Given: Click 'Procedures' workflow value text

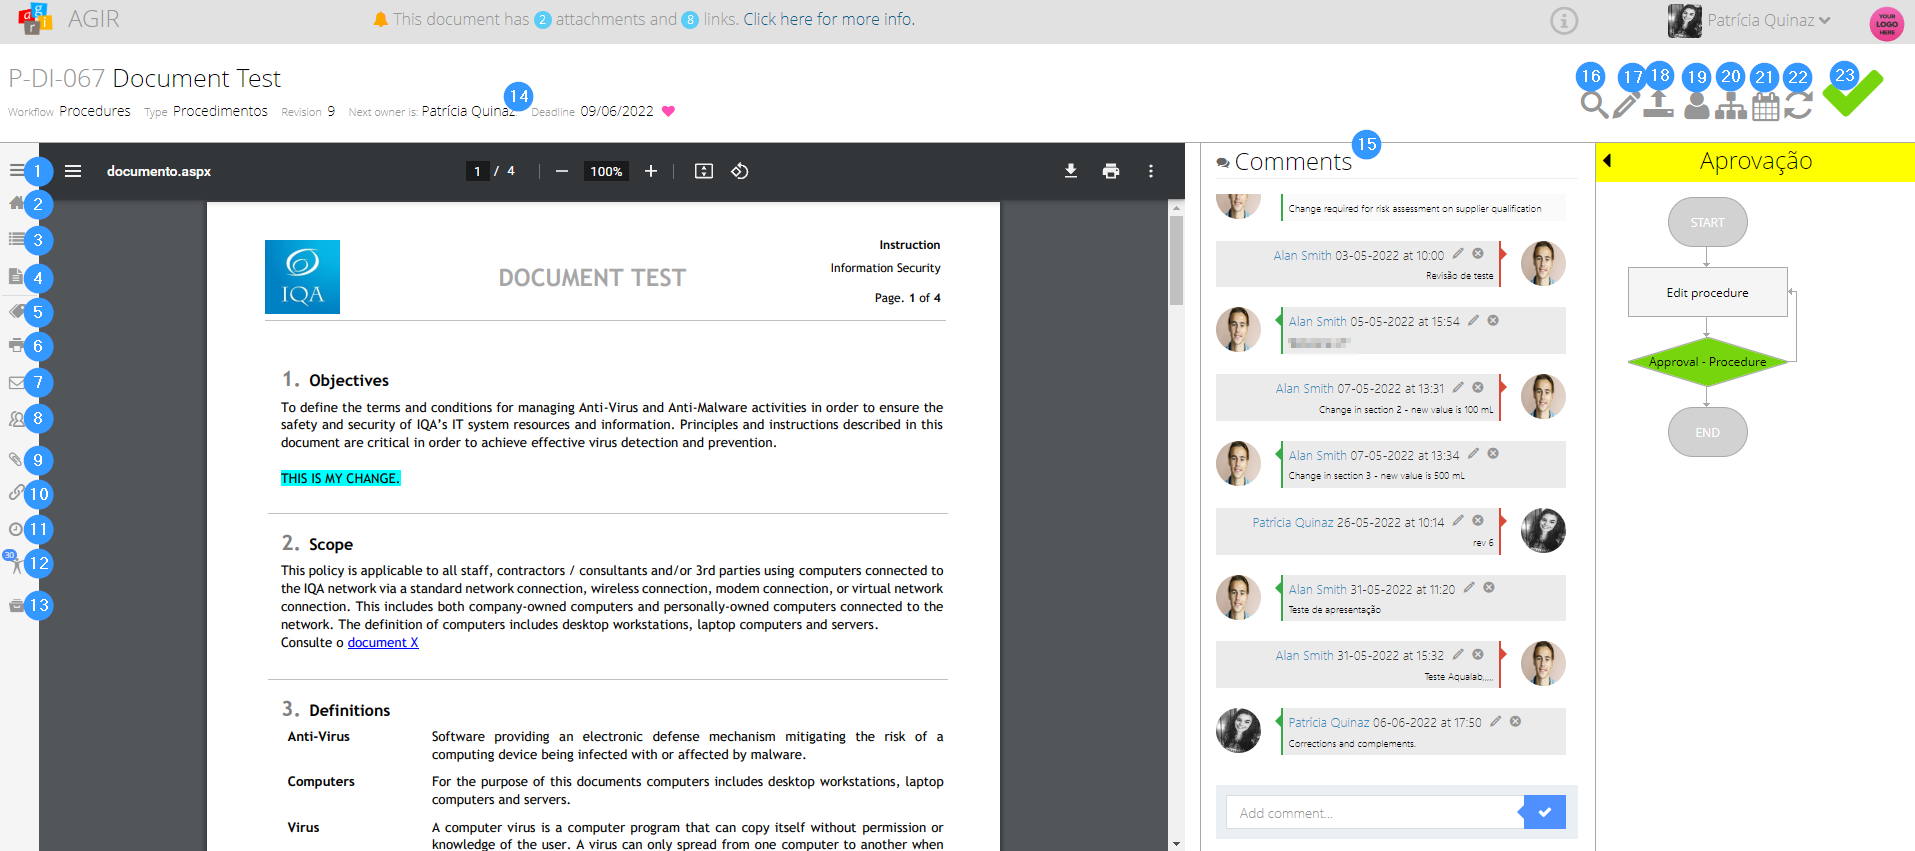Looking at the screenshot, I should pos(95,111).
